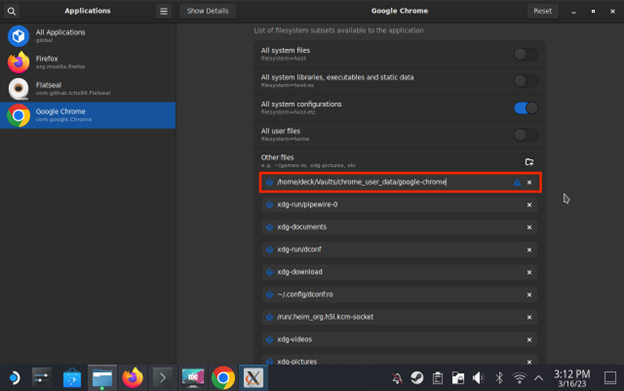Remove the /run/.heim_org.h5l.kcm-socket entry
Viewport: 624px width, 391px height.
click(529, 317)
